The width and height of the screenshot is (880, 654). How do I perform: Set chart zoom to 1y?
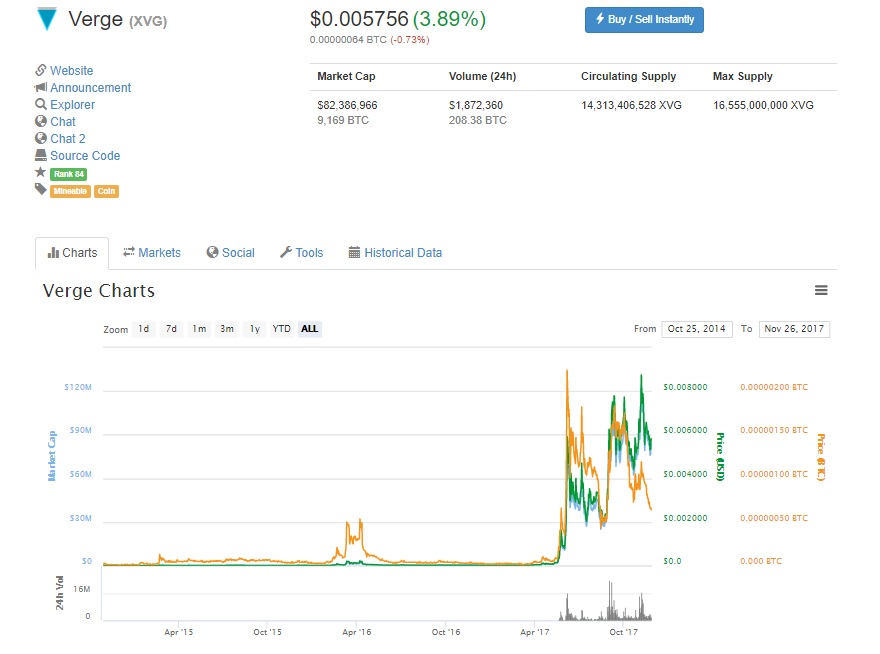(255, 329)
